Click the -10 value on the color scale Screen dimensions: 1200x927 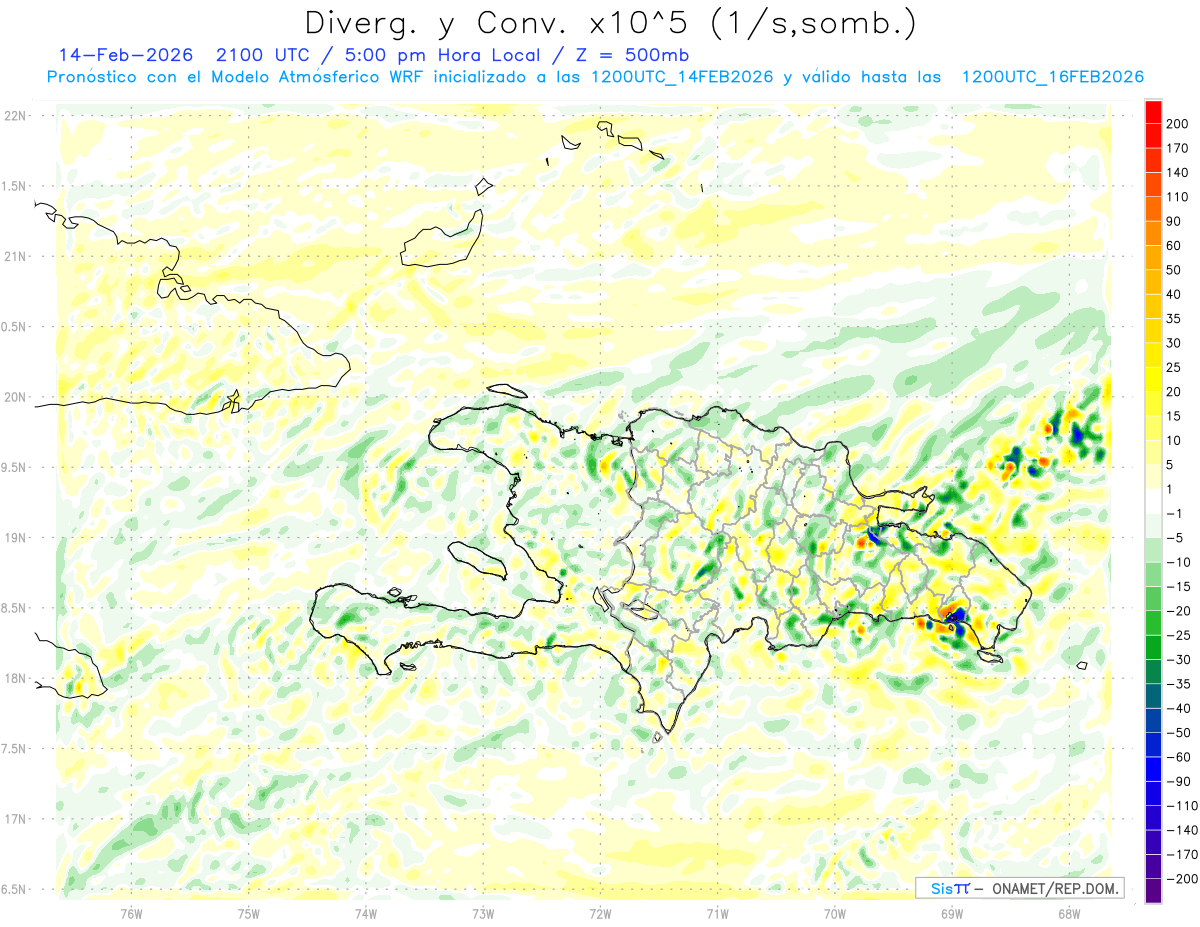point(1177,562)
